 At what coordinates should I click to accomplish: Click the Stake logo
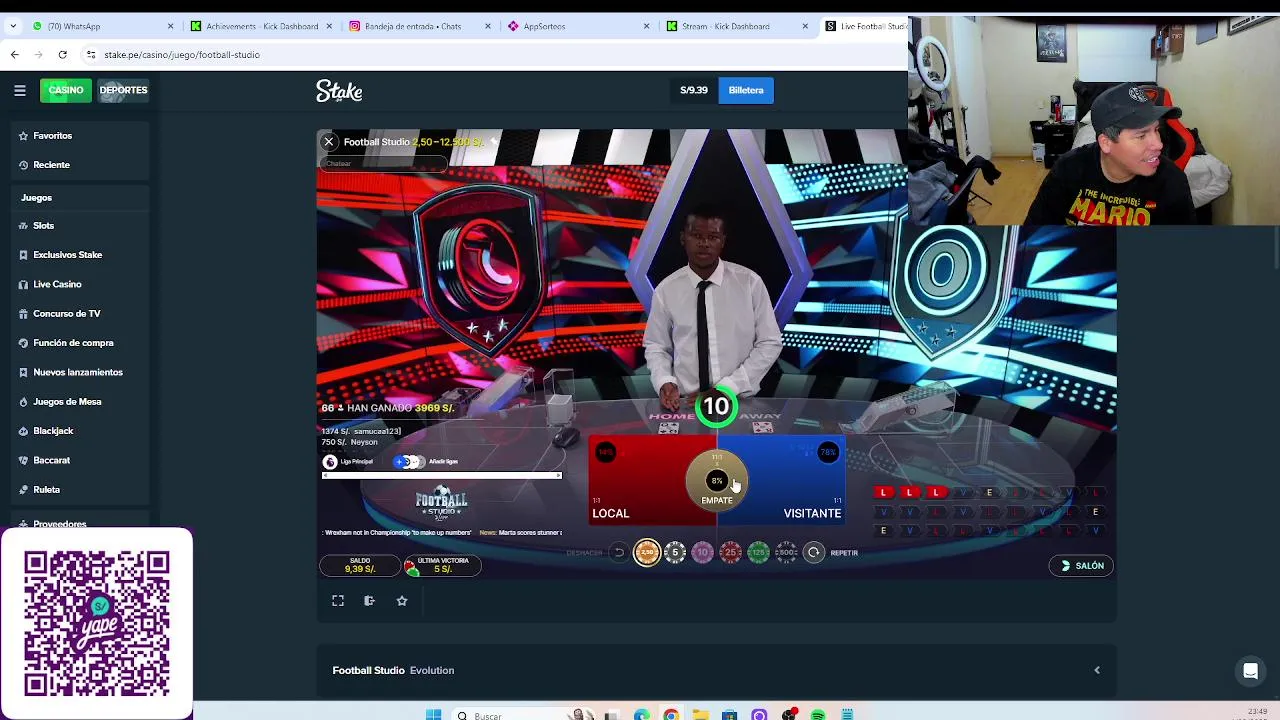point(339,91)
